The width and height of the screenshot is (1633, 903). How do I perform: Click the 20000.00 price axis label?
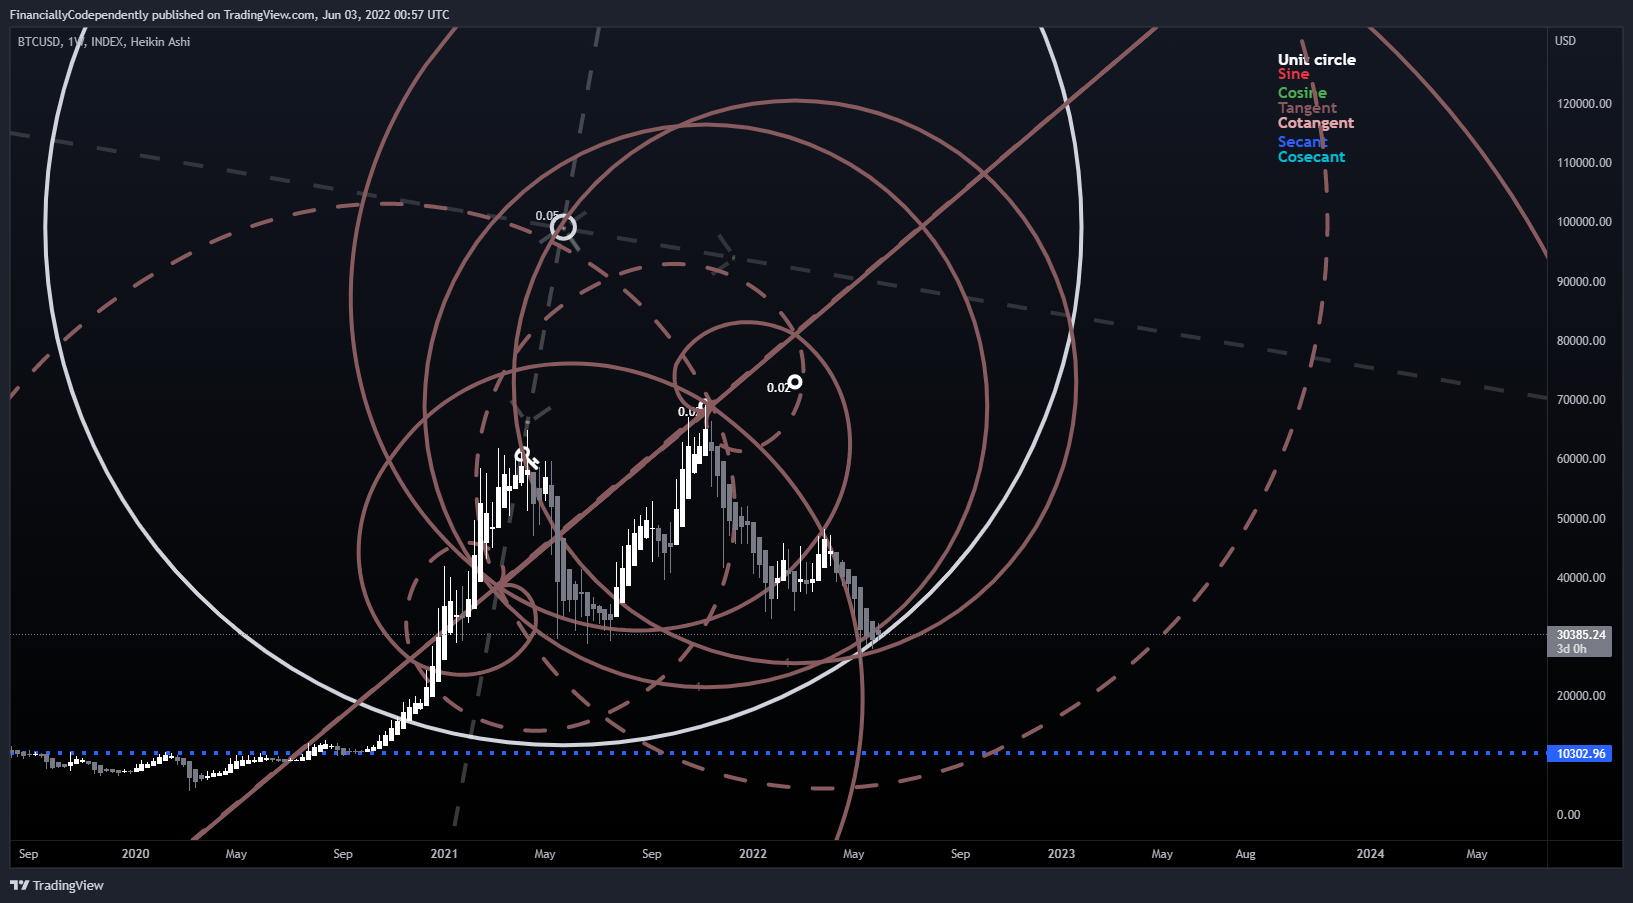[x=1581, y=696]
